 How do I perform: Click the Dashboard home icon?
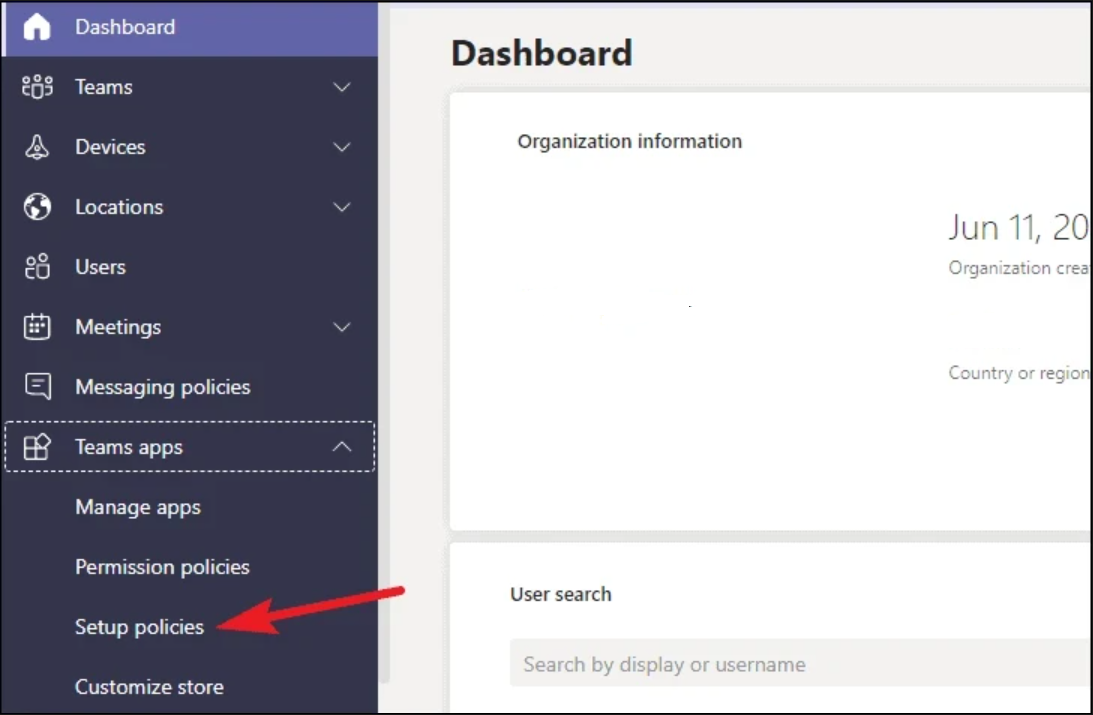[x=37, y=28]
